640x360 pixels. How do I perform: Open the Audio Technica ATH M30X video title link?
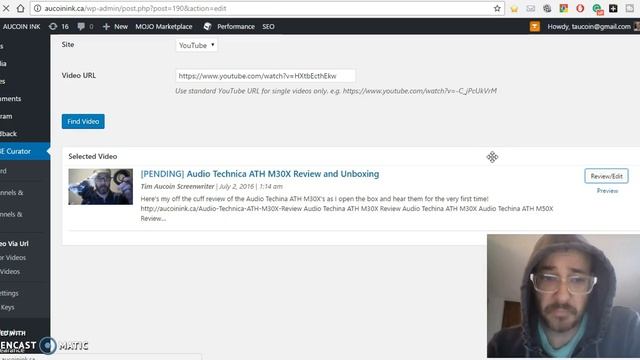pyautogui.click(x=260, y=174)
